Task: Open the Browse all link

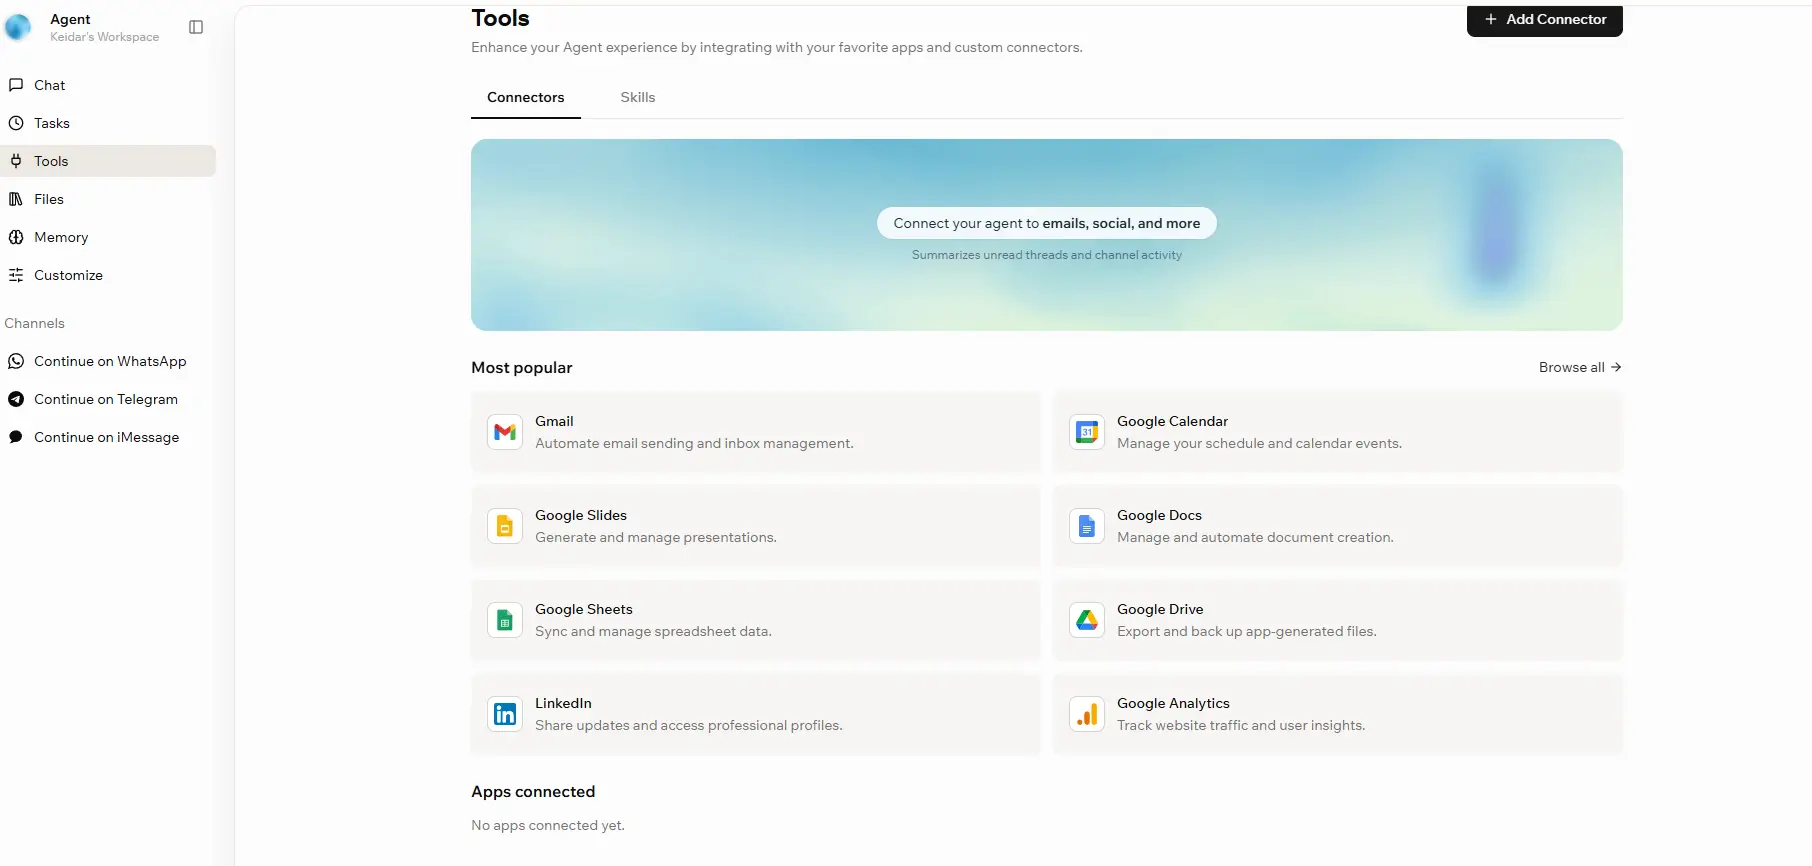Action: (x=1580, y=367)
